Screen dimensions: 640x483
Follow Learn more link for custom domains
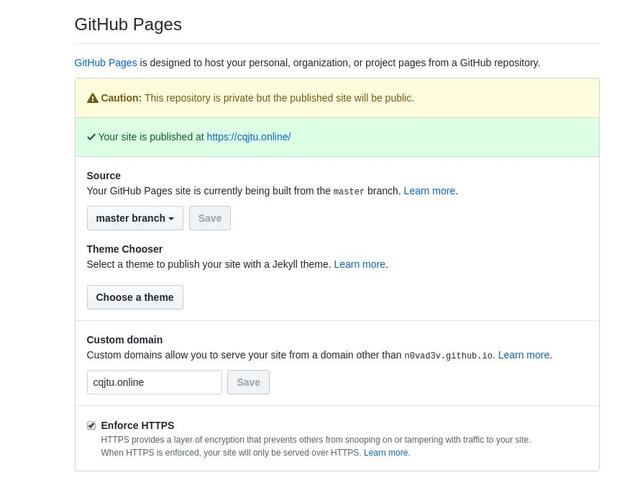(524, 355)
